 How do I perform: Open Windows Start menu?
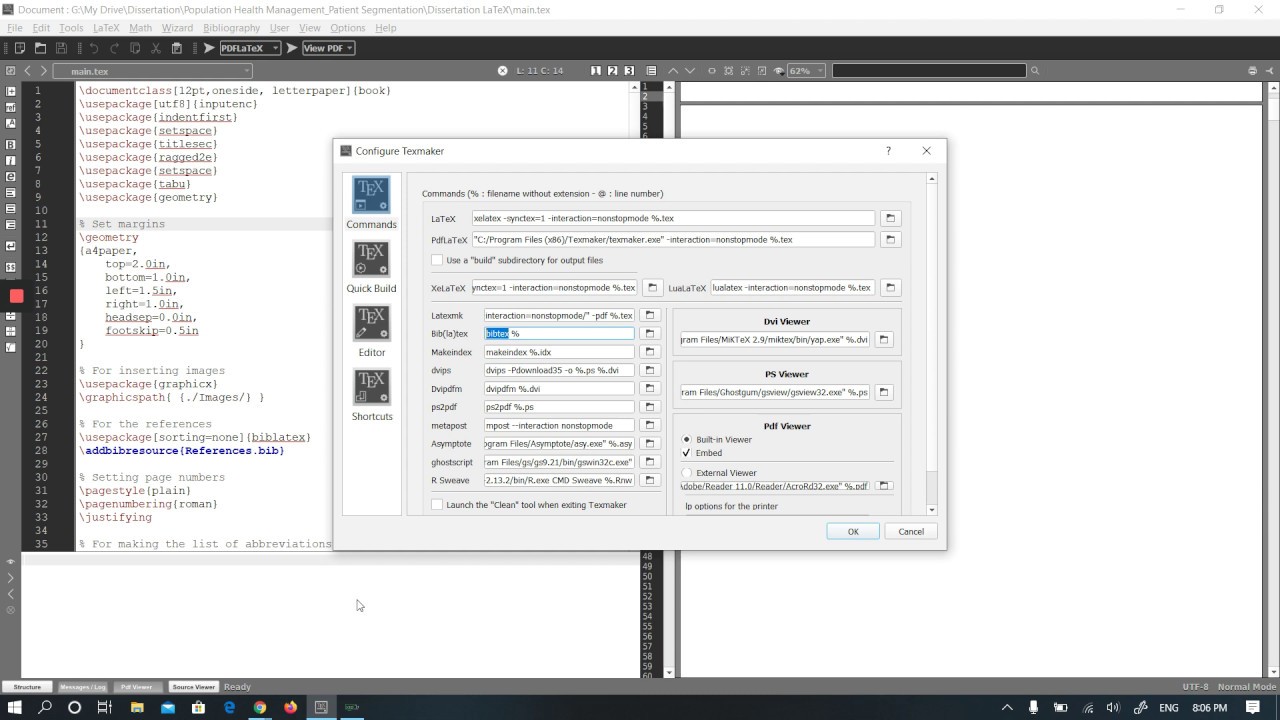pos(15,707)
